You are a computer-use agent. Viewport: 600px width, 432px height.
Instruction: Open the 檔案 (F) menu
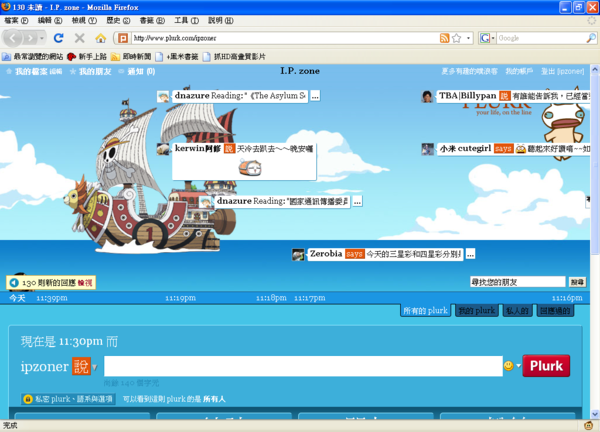(x=16, y=20)
